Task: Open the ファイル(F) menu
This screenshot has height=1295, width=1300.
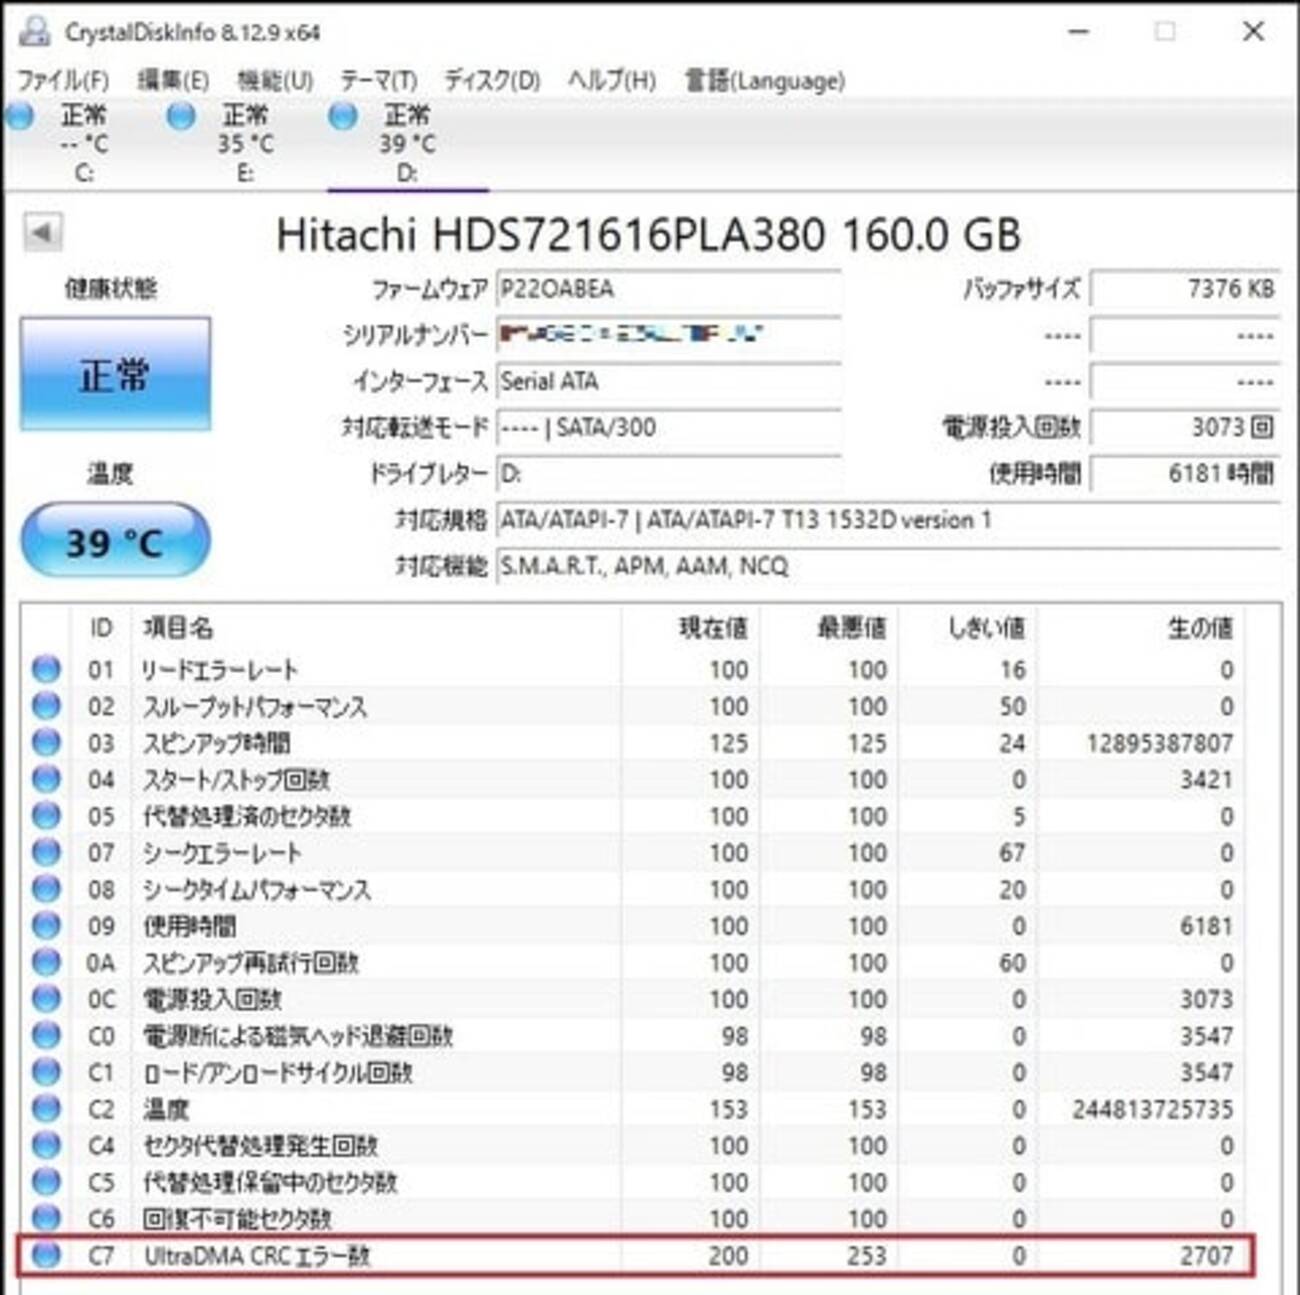Action: (63, 80)
